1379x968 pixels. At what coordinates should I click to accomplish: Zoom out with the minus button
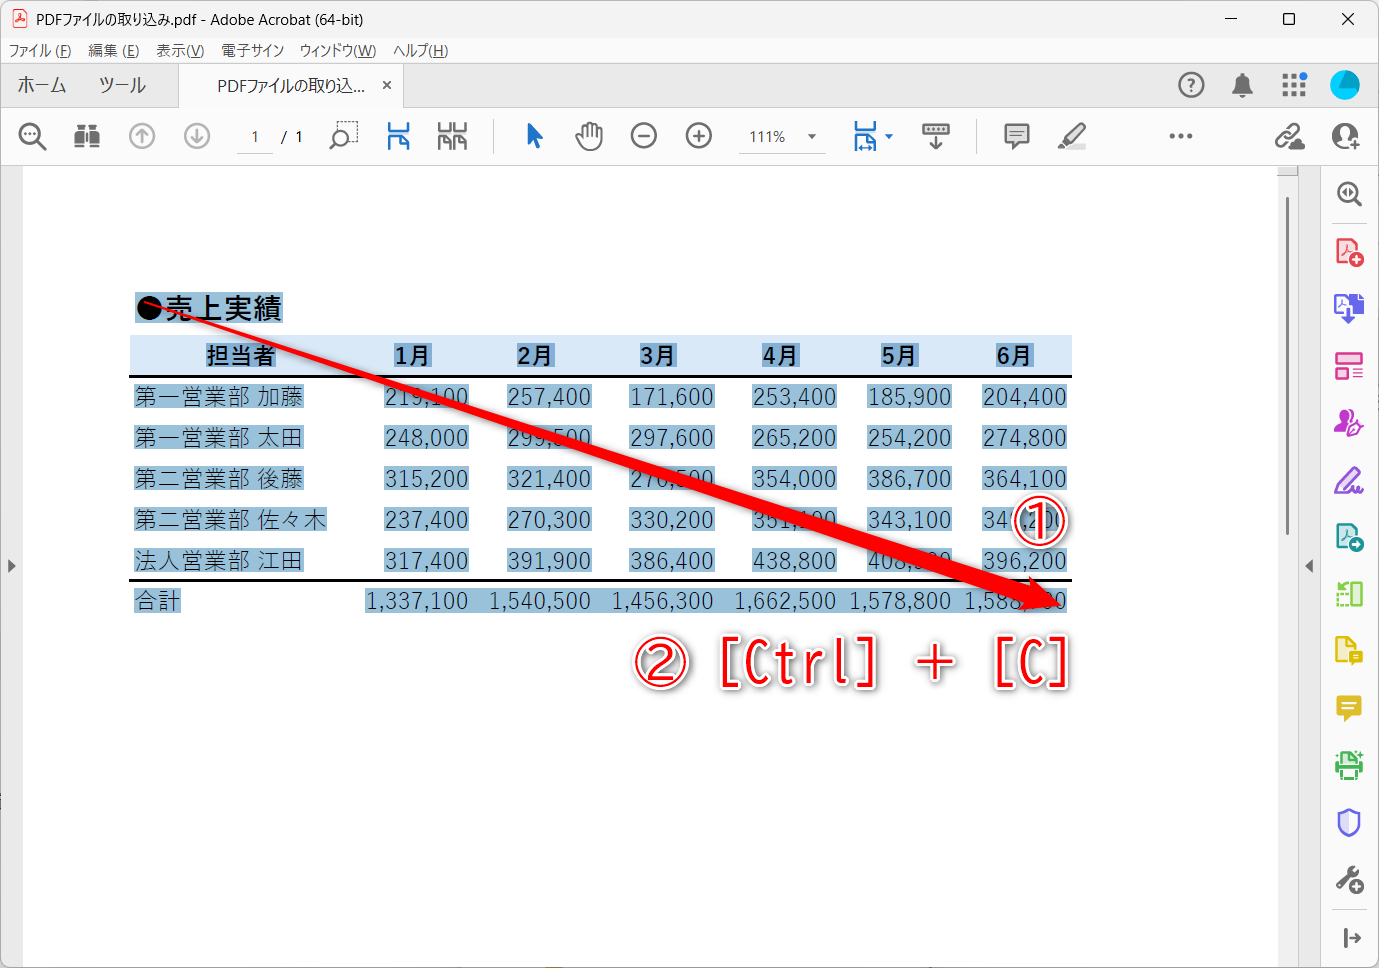(644, 136)
